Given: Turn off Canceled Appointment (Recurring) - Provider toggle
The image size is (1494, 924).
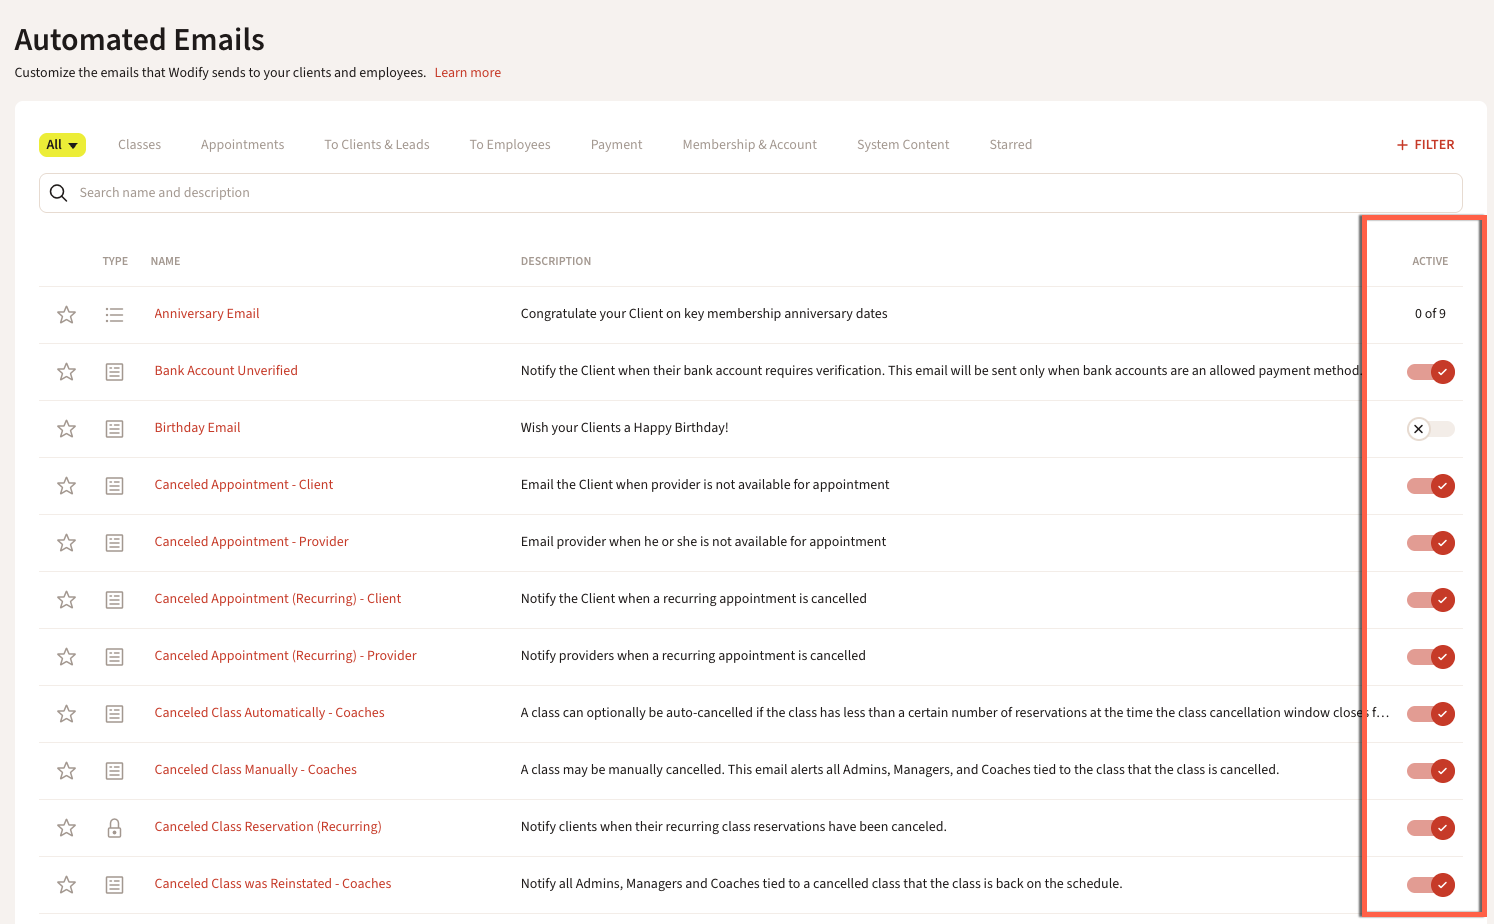Looking at the screenshot, I should click(x=1430, y=657).
